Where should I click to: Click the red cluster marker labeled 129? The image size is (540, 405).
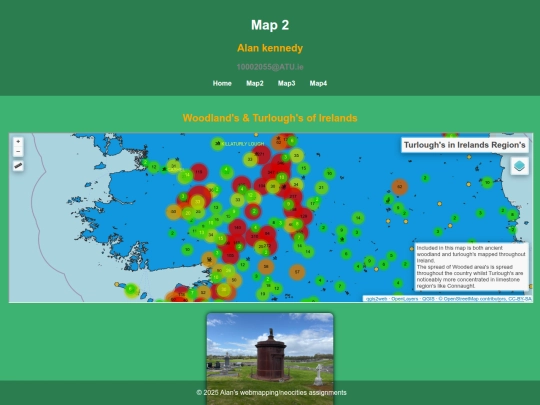(303, 216)
